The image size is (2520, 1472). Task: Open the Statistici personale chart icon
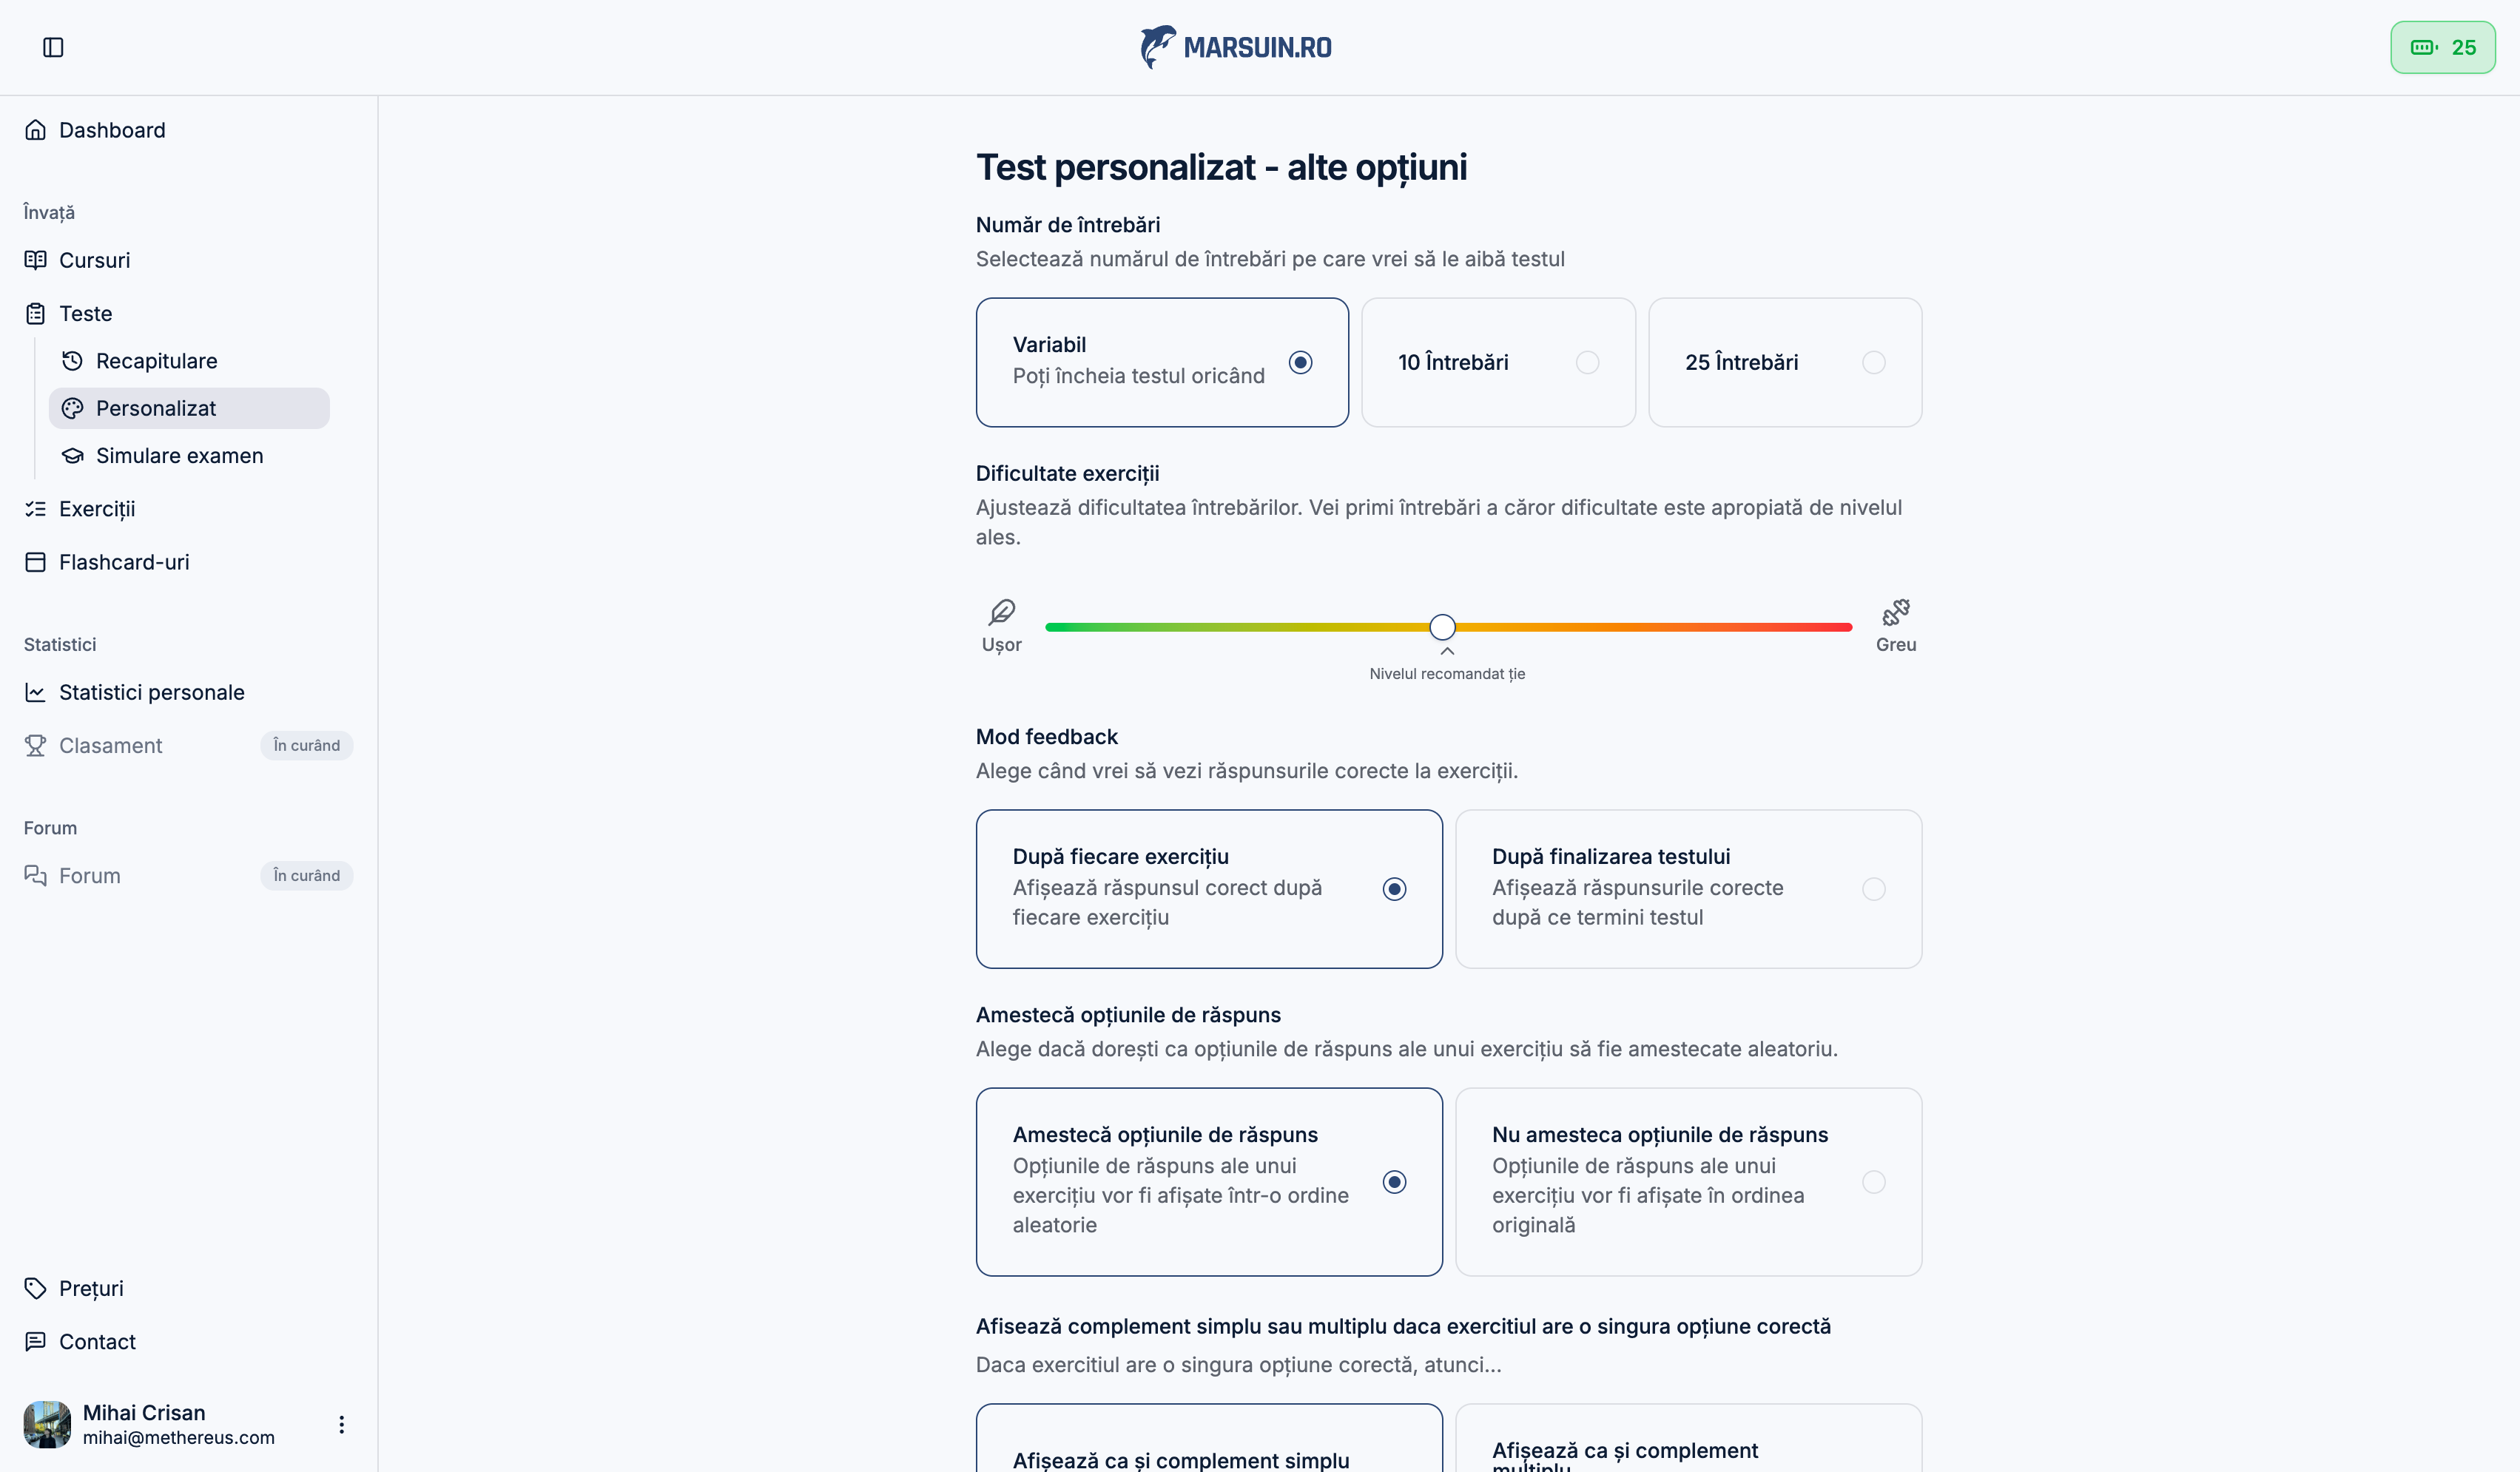pyautogui.click(x=35, y=692)
